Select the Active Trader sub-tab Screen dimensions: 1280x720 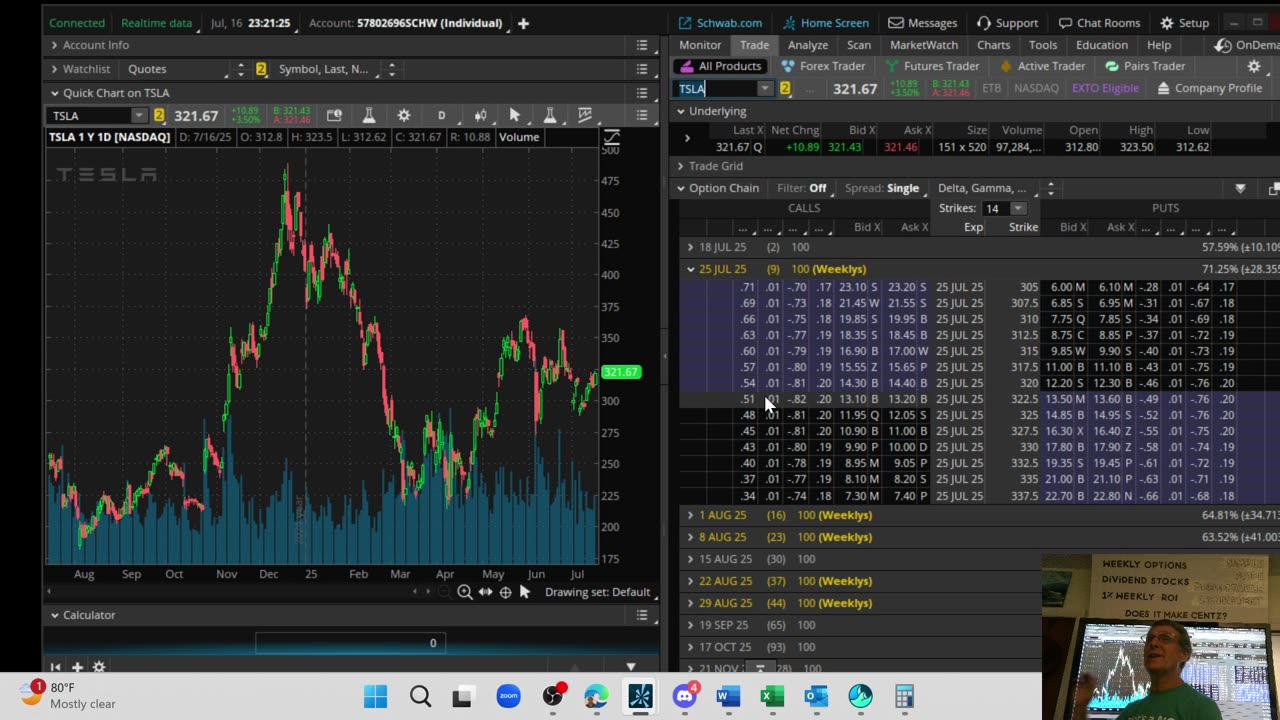[1041, 66]
